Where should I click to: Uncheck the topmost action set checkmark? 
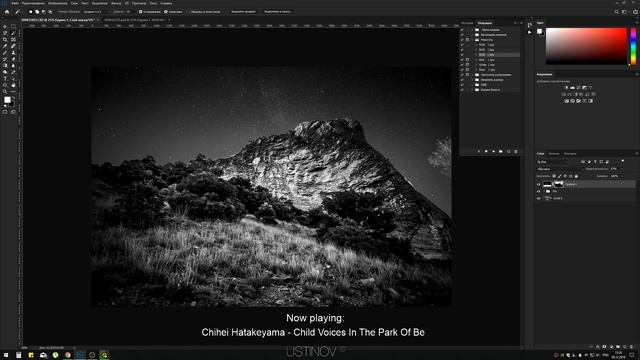tap(462, 30)
